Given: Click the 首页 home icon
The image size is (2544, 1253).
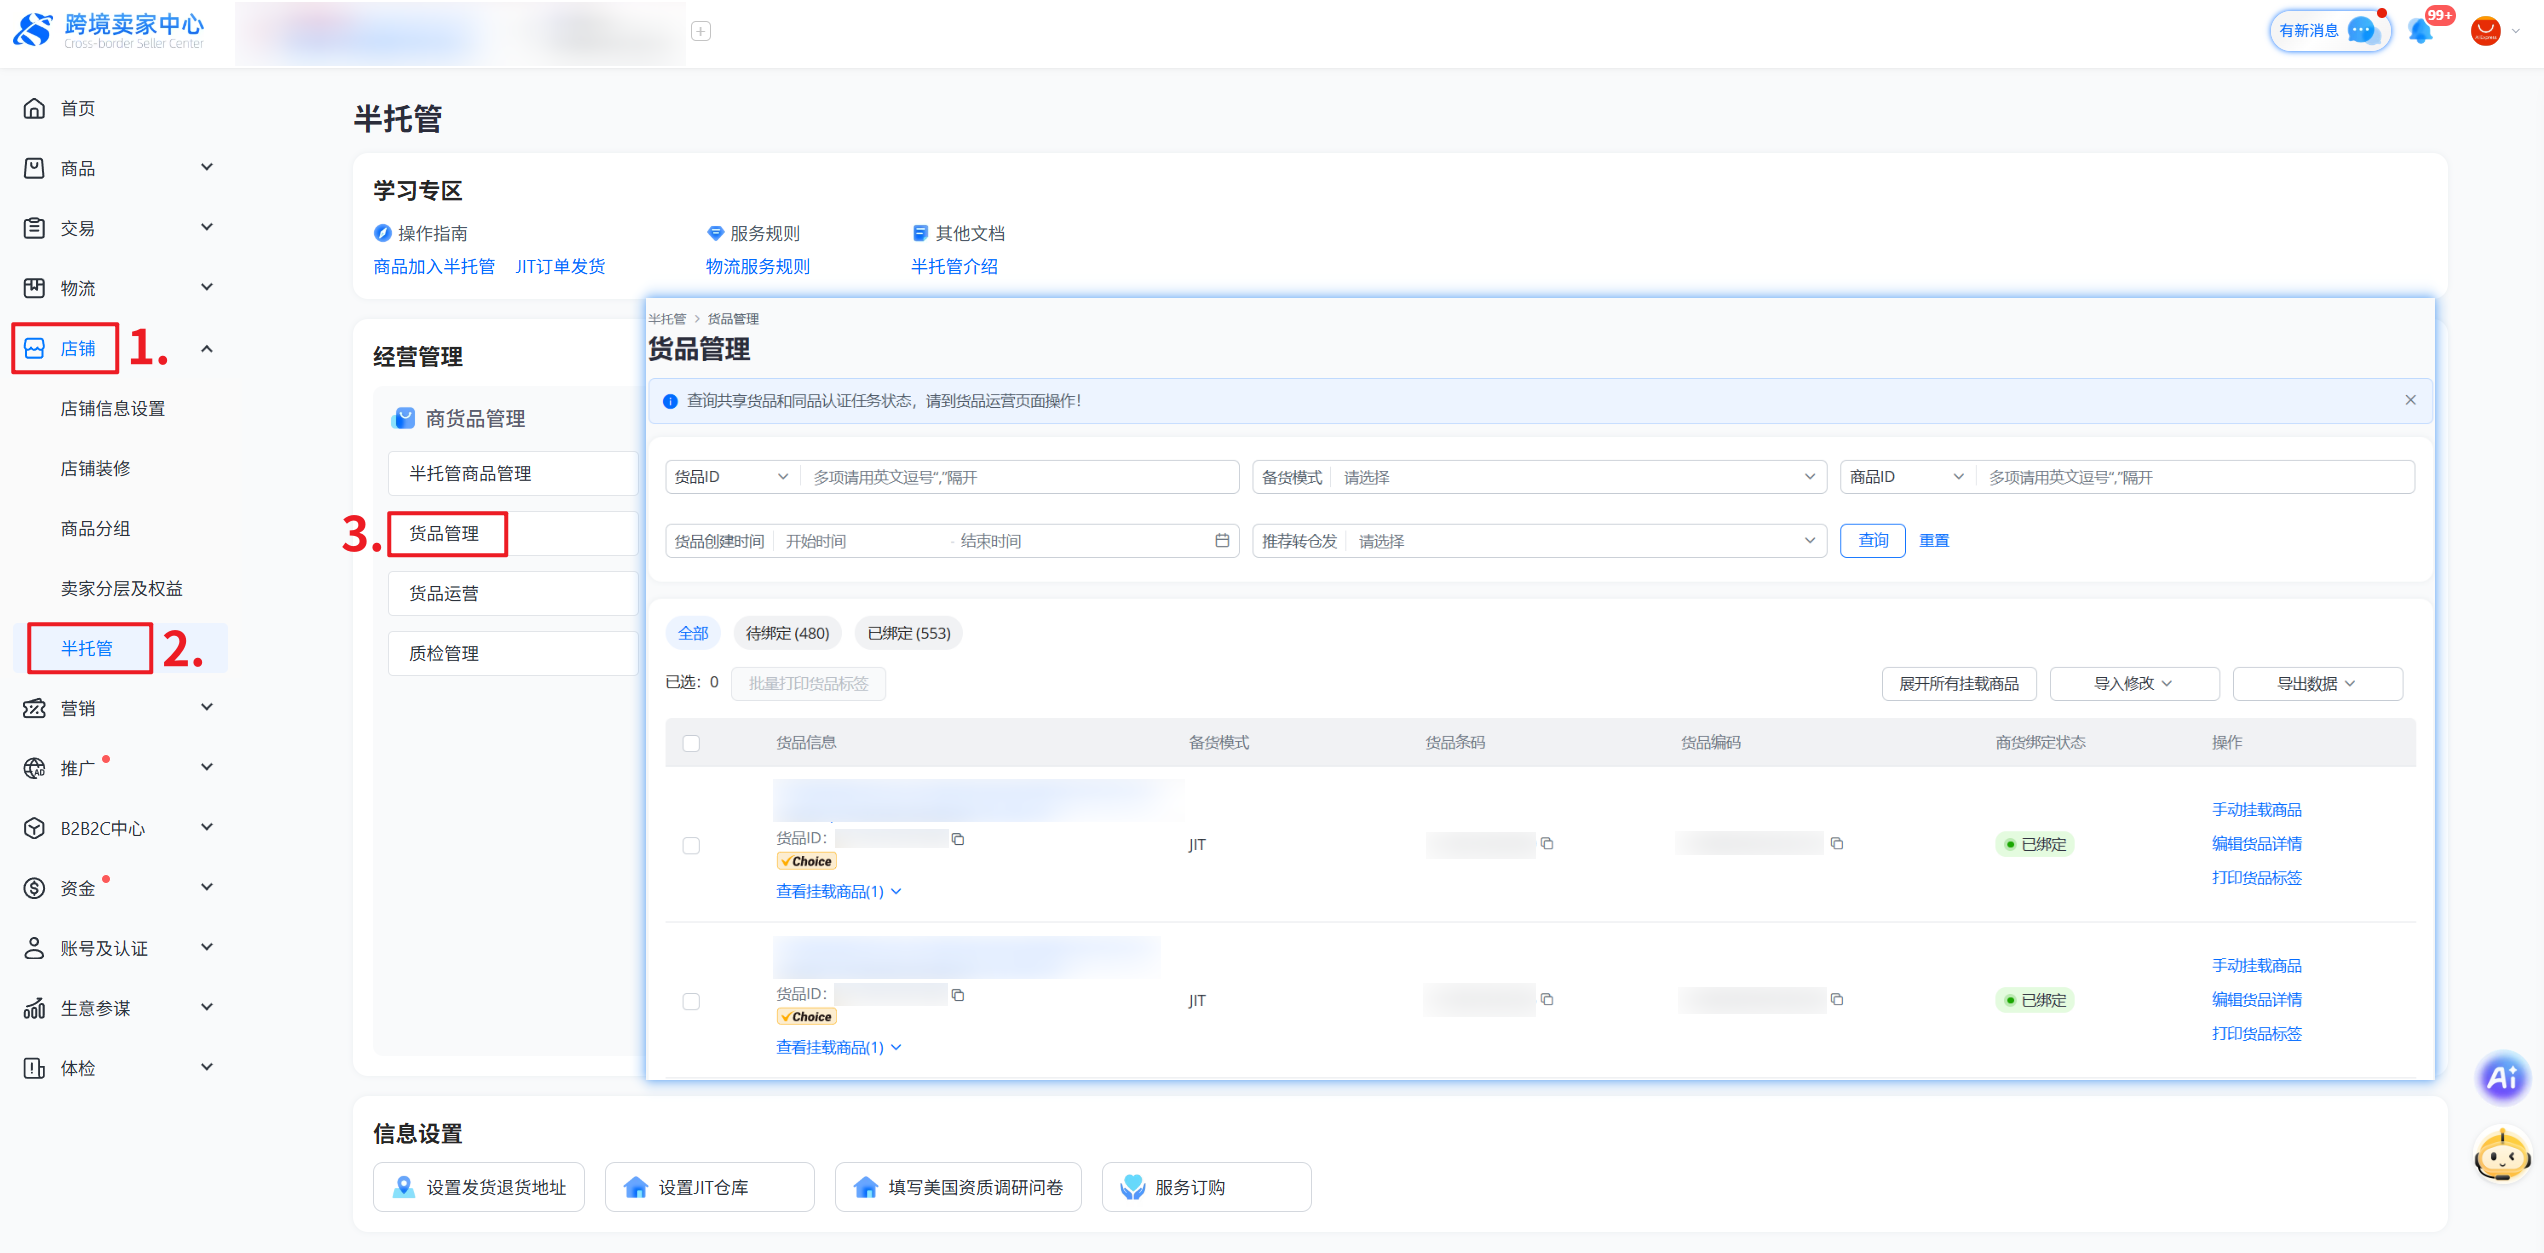Looking at the screenshot, I should coord(35,108).
